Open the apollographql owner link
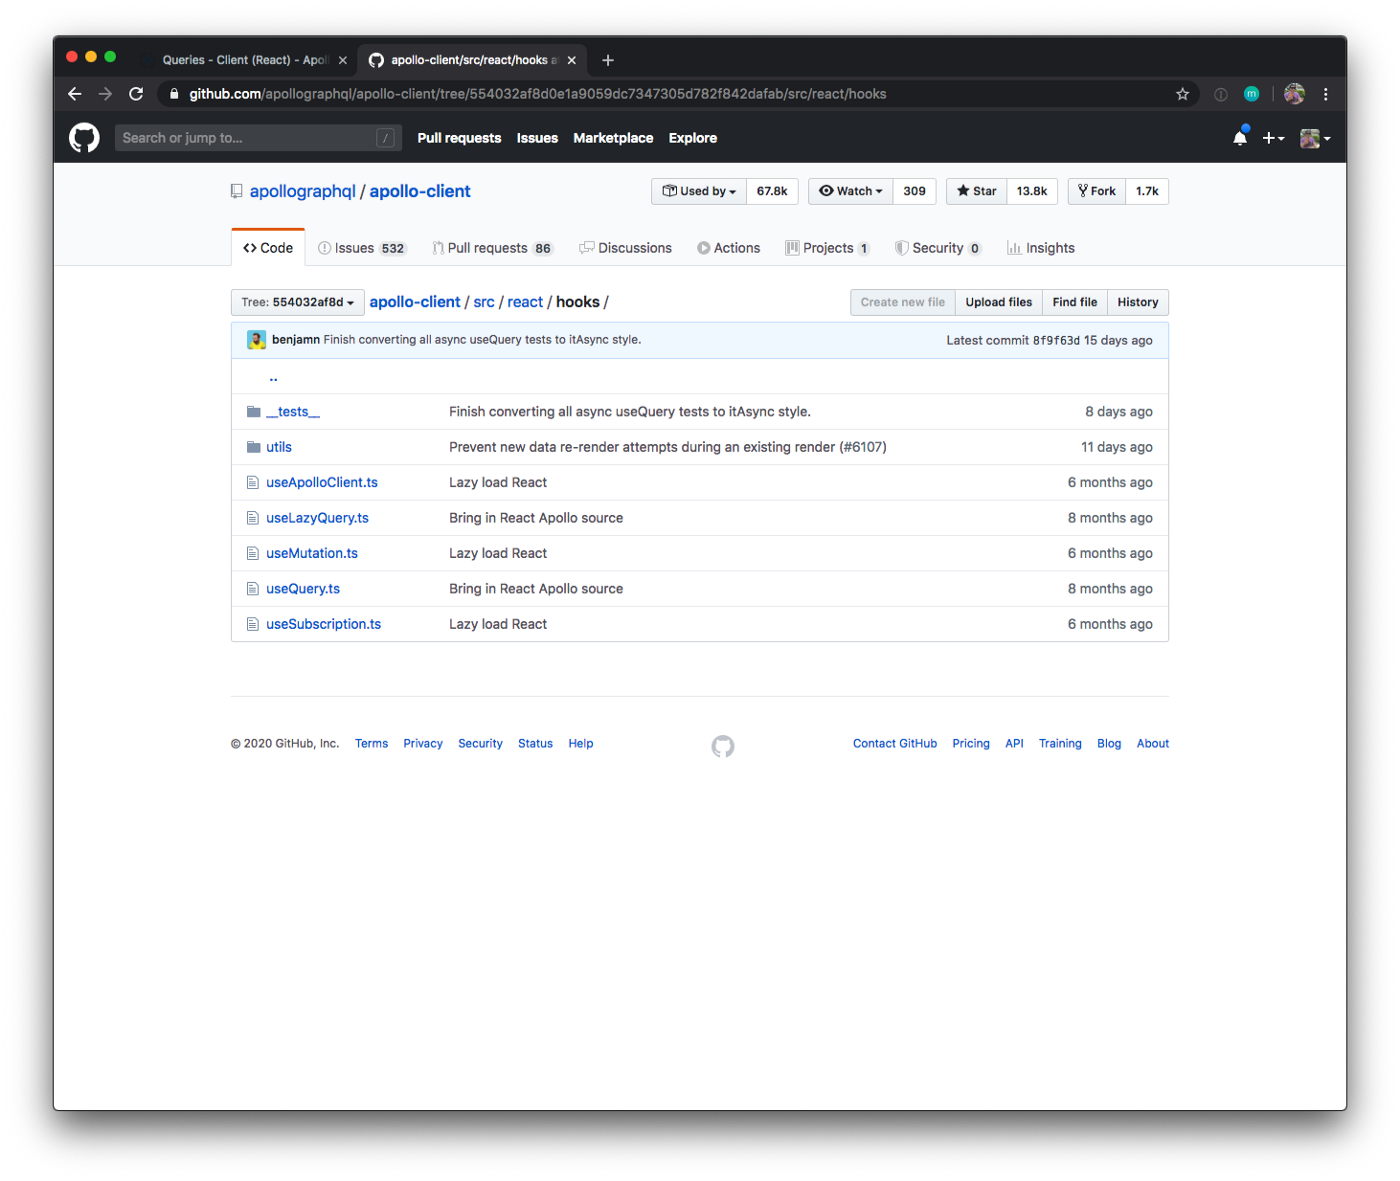This screenshot has width=1400, height=1181. [x=302, y=191]
